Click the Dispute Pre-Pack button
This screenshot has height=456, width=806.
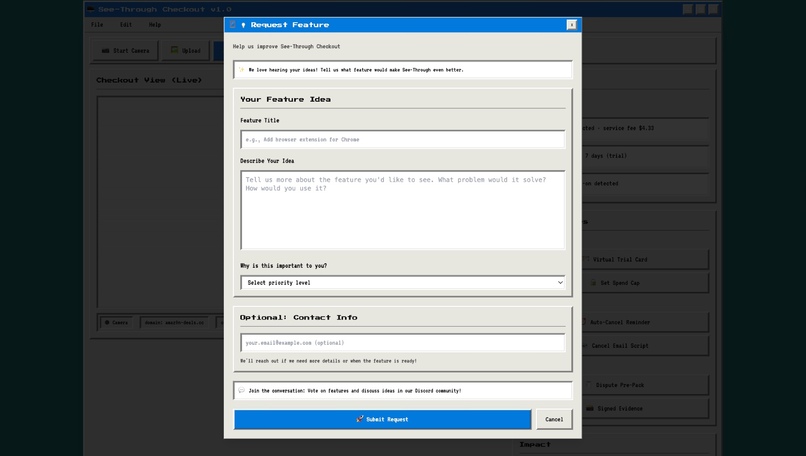(645, 385)
